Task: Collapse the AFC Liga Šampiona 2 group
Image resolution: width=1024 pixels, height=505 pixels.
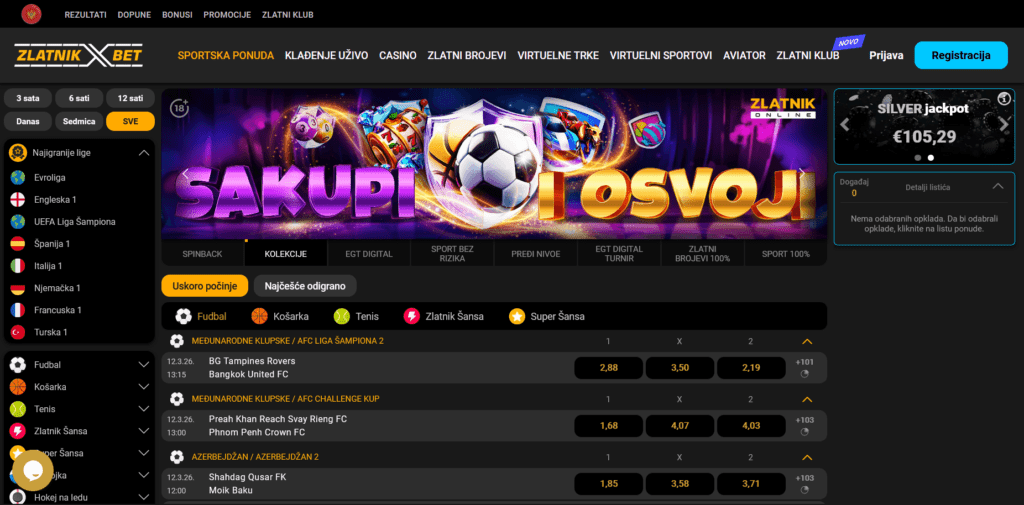Action: [807, 341]
